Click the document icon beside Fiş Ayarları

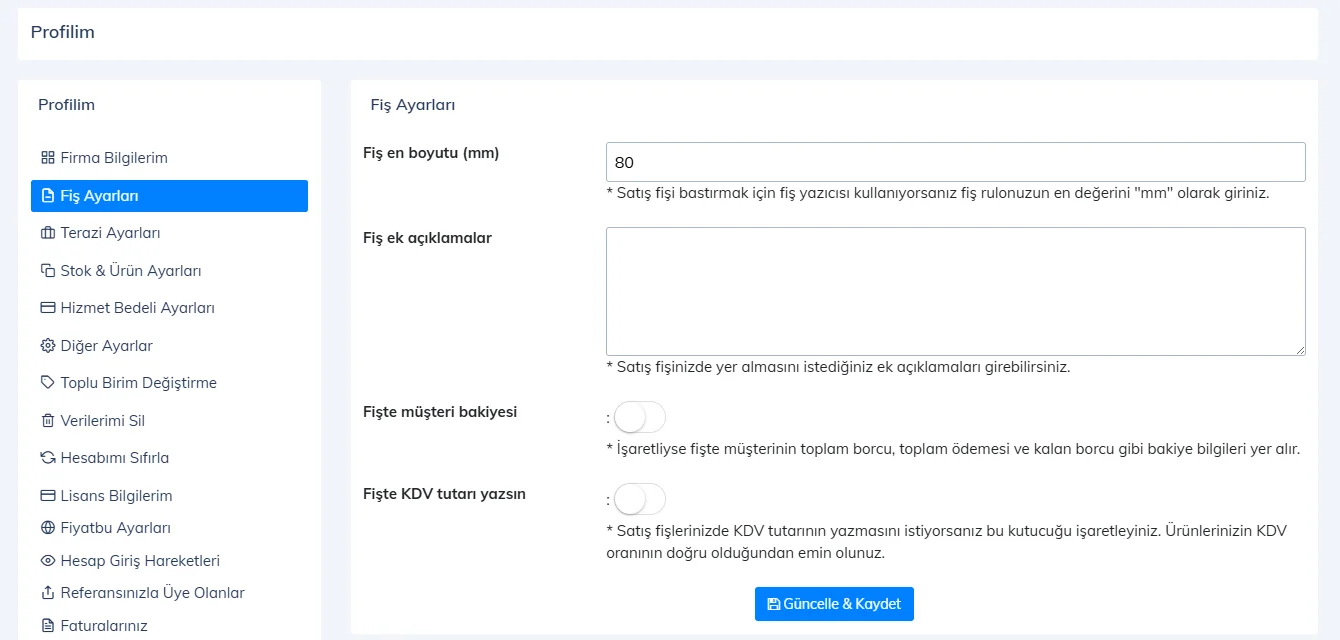click(47, 196)
